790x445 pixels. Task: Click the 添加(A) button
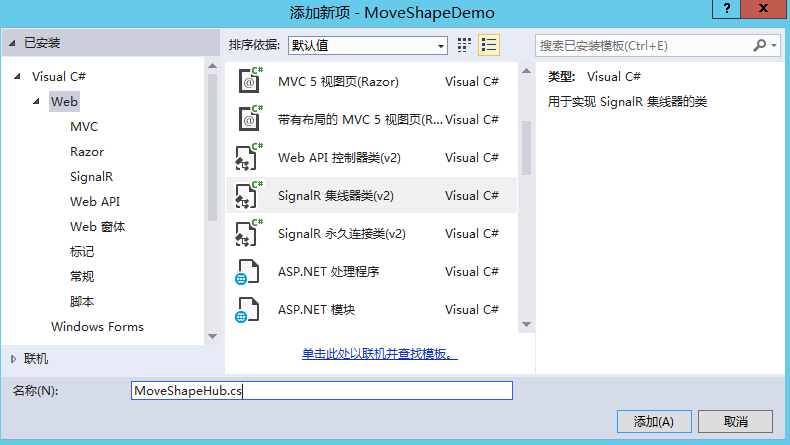tap(654, 421)
